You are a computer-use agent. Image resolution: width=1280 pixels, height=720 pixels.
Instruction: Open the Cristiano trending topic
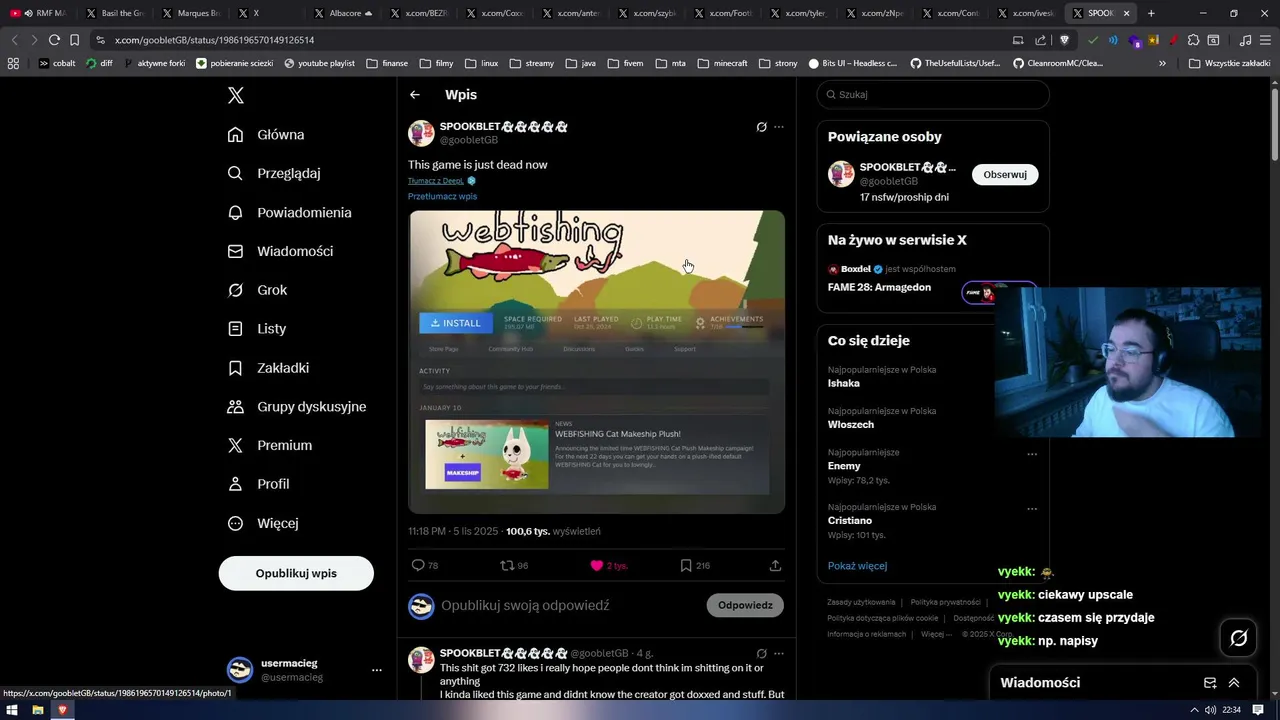(x=850, y=520)
